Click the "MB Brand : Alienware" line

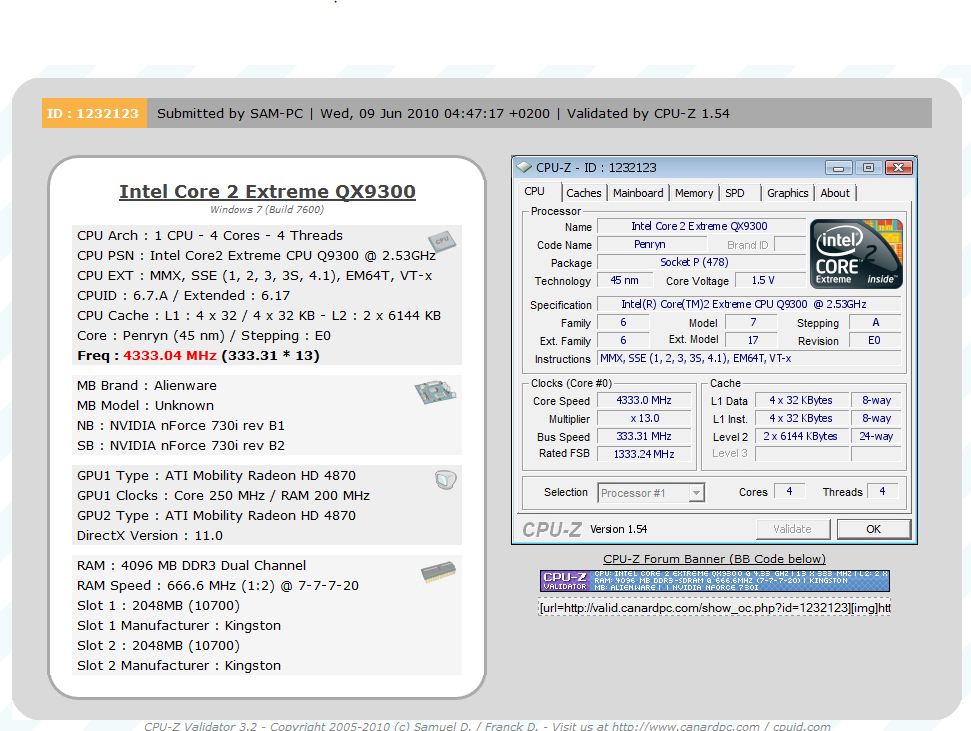click(x=147, y=385)
